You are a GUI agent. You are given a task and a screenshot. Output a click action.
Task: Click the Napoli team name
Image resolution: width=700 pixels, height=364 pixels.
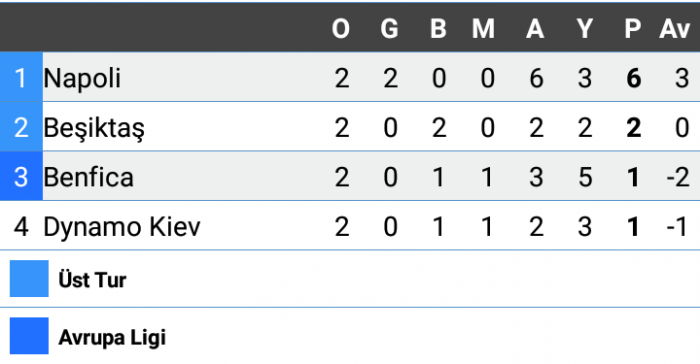(x=82, y=79)
